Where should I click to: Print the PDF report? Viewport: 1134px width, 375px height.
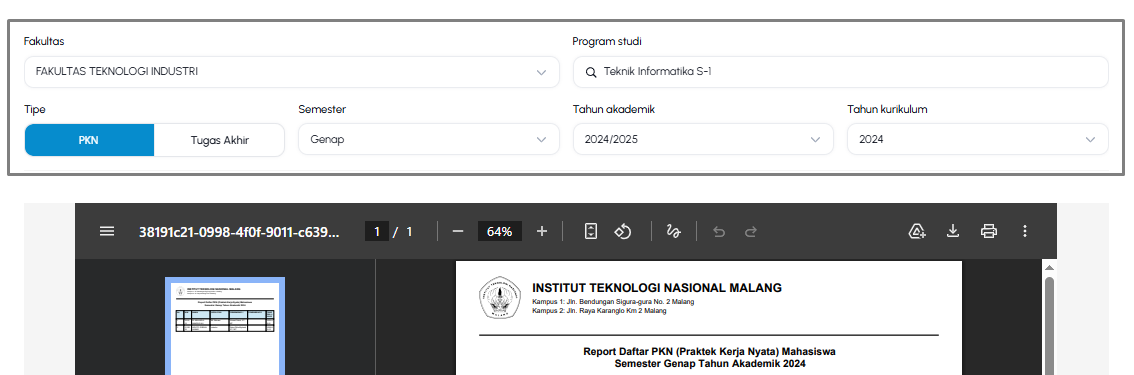[989, 231]
